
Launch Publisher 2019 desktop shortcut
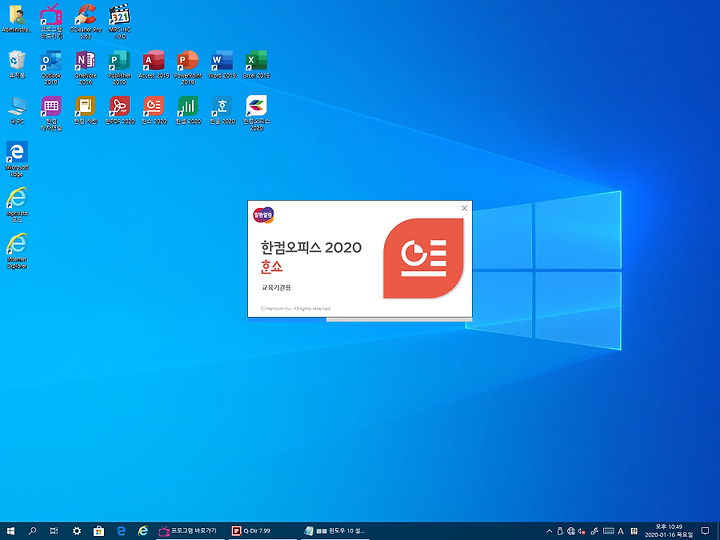(119, 67)
